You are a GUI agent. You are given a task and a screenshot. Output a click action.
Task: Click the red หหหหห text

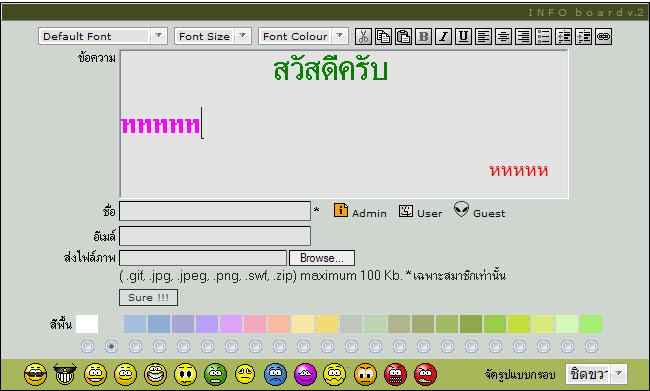519,170
